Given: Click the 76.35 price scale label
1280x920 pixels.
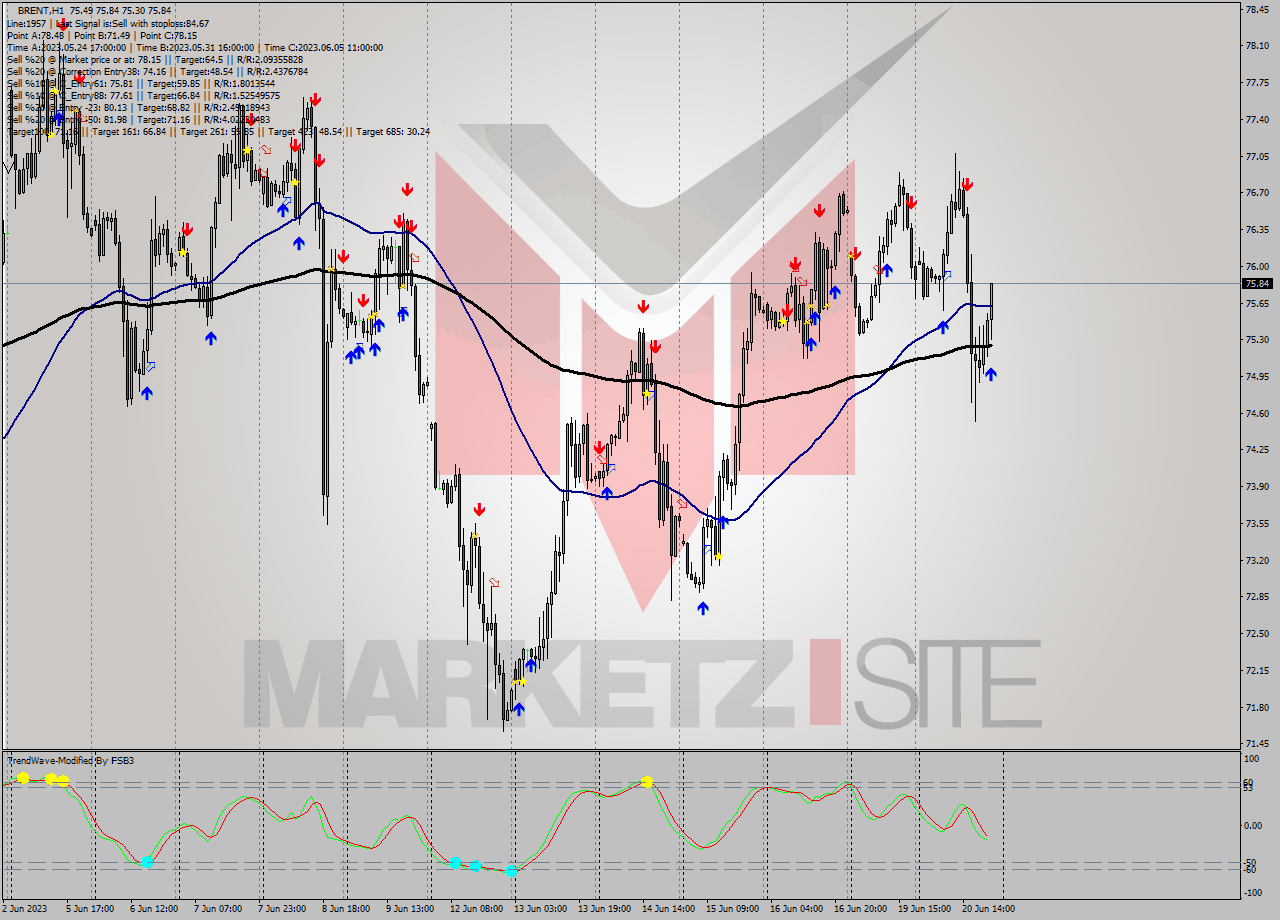Looking at the screenshot, I should (x=1257, y=230).
